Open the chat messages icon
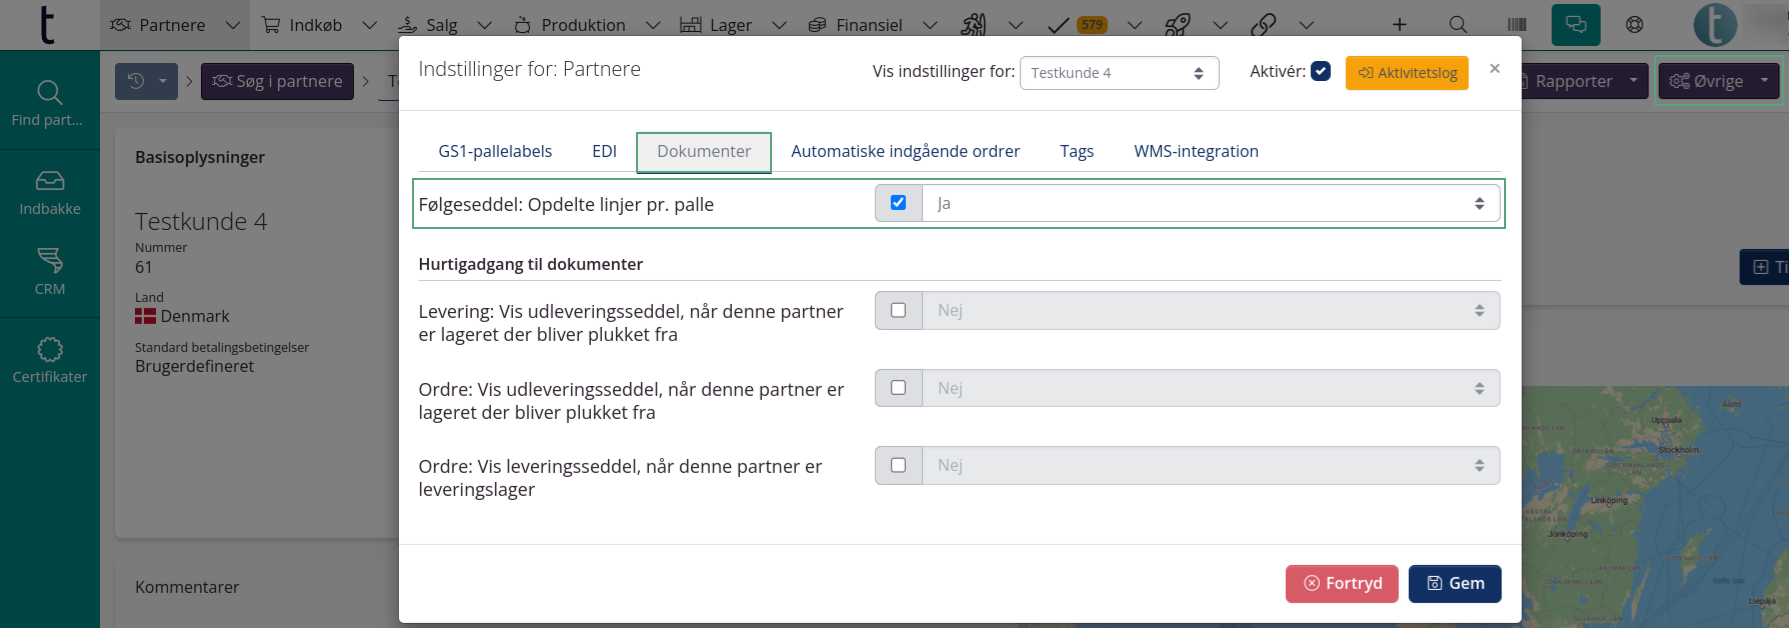This screenshot has width=1789, height=628. click(x=1575, y=25)
